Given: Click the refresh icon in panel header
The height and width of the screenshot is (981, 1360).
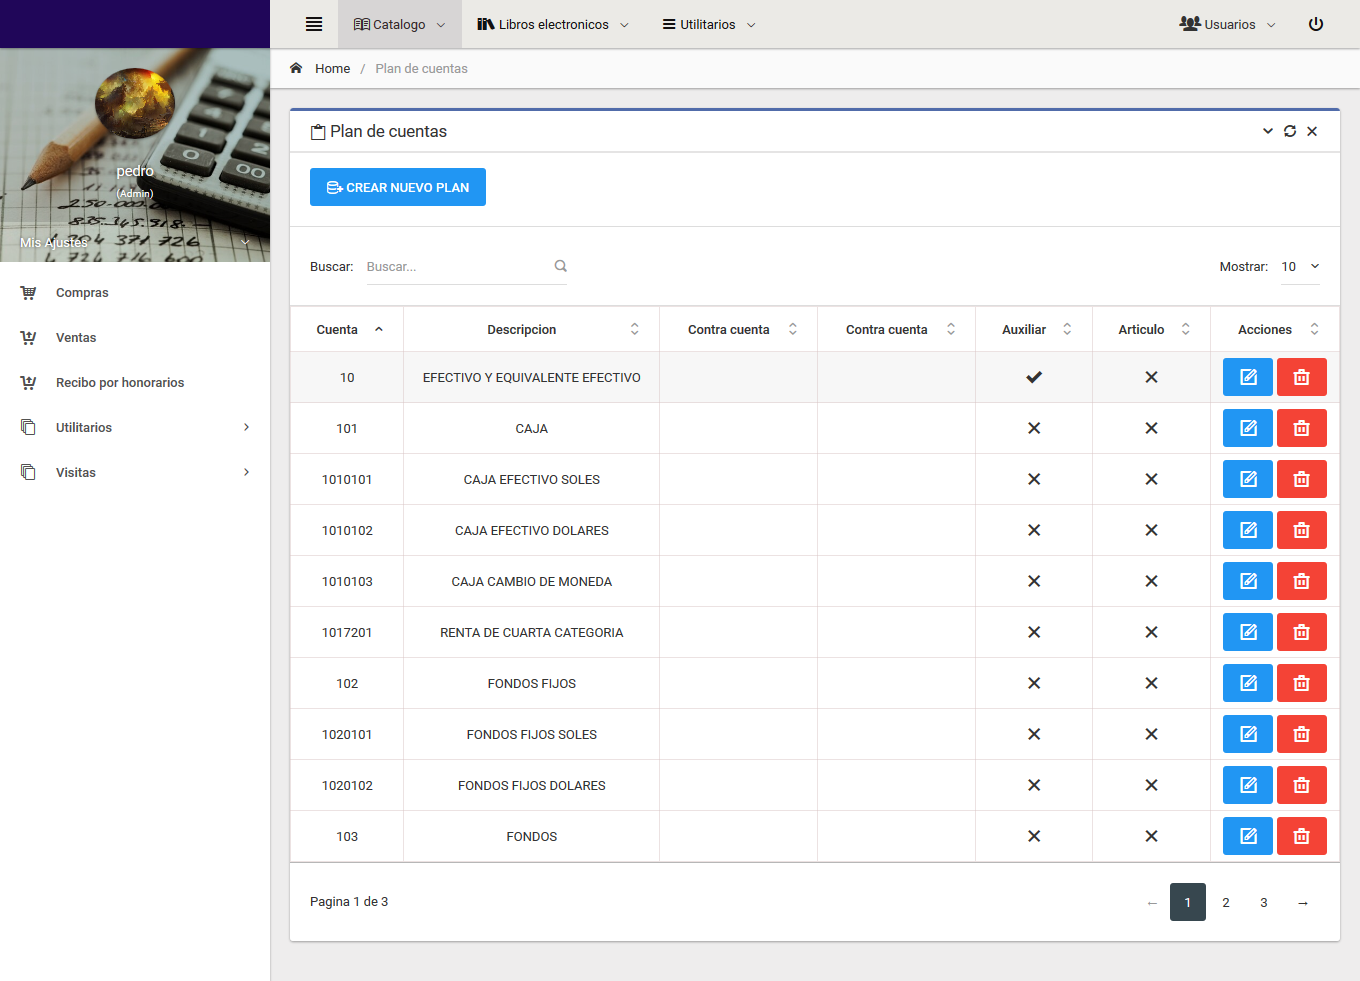Looking at the screenshot, I should (1290, 131).
